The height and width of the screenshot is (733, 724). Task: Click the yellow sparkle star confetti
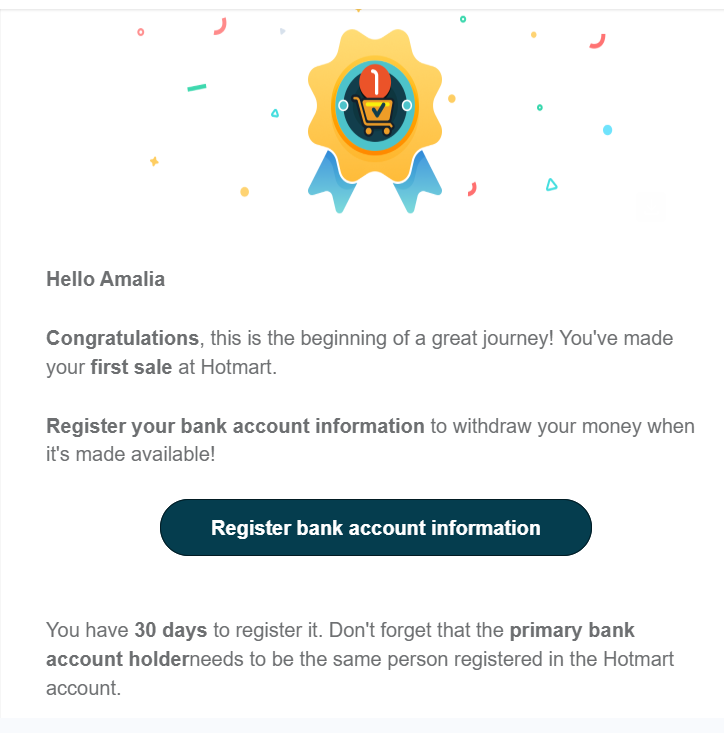(x=154, y=161)
